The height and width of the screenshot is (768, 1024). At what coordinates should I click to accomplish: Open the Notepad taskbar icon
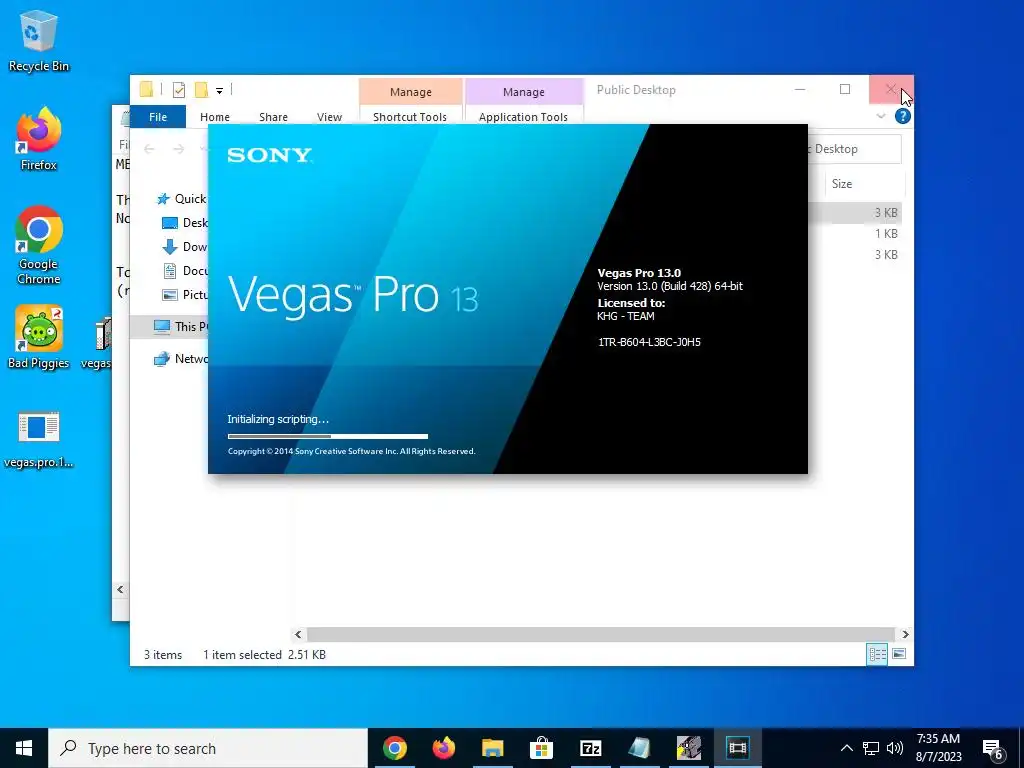639,748
